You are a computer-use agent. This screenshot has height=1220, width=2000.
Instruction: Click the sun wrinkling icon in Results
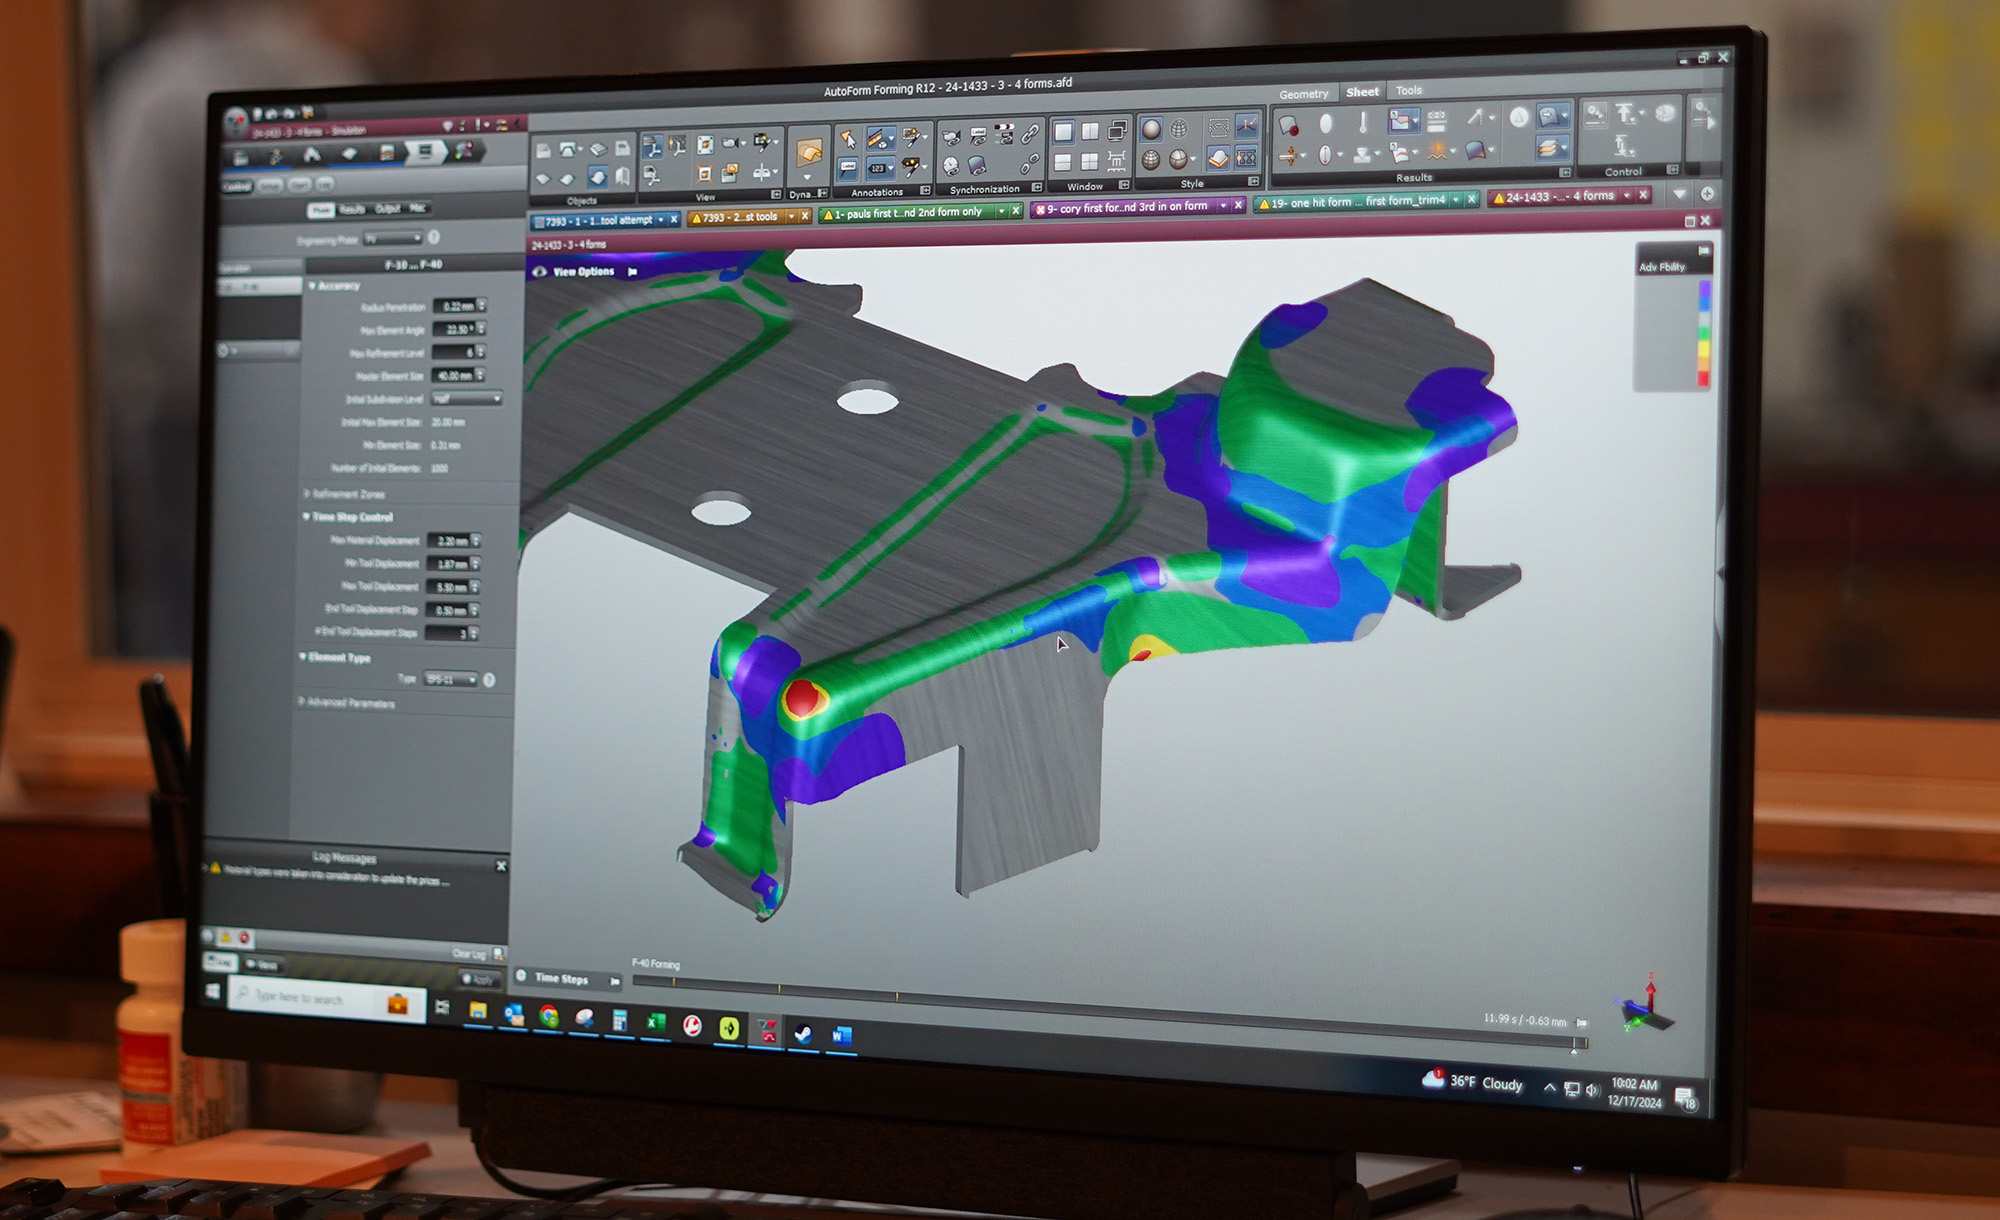click(1437, 151)
